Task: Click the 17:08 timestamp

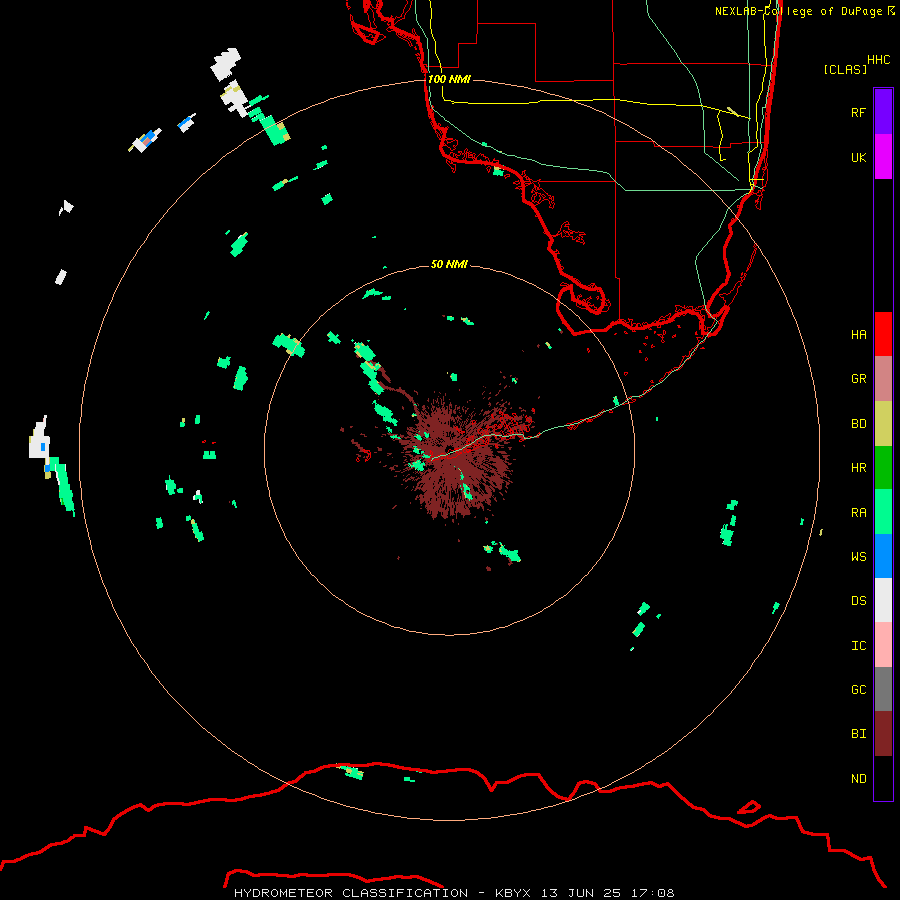Action: click(x=652, y=893)
